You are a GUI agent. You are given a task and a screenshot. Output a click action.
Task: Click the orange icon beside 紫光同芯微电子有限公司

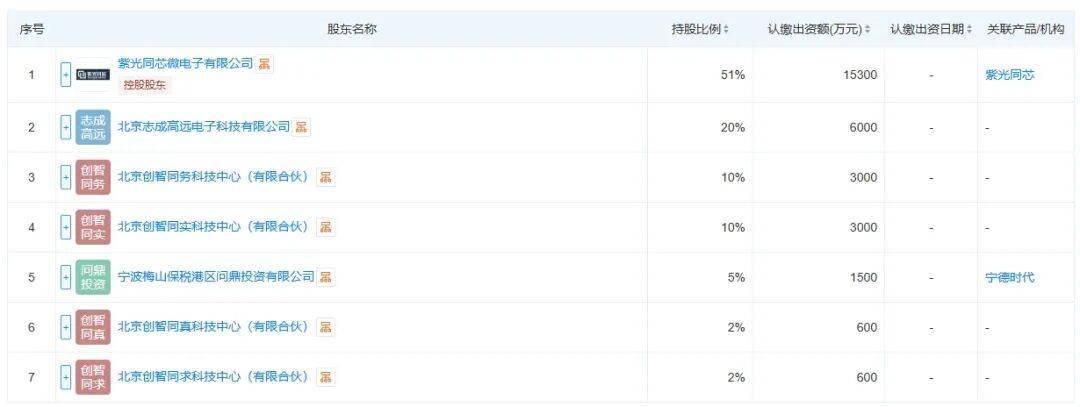pyautogui.click(x=265, y=64)
